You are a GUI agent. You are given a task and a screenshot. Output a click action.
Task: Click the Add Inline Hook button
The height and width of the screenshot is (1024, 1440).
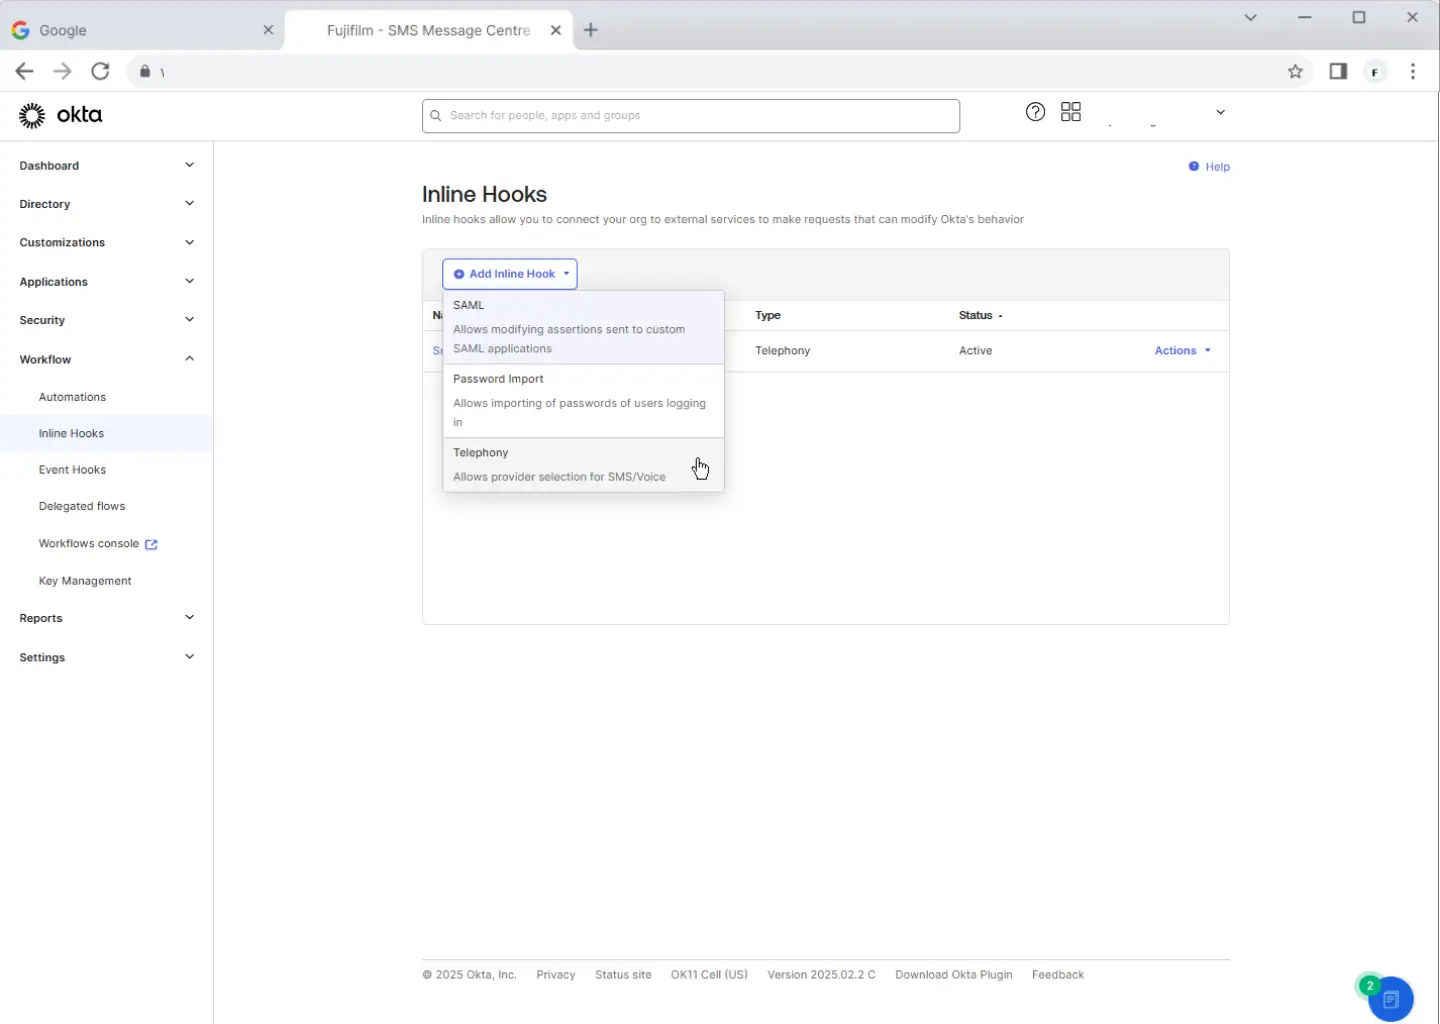point(510,274)
